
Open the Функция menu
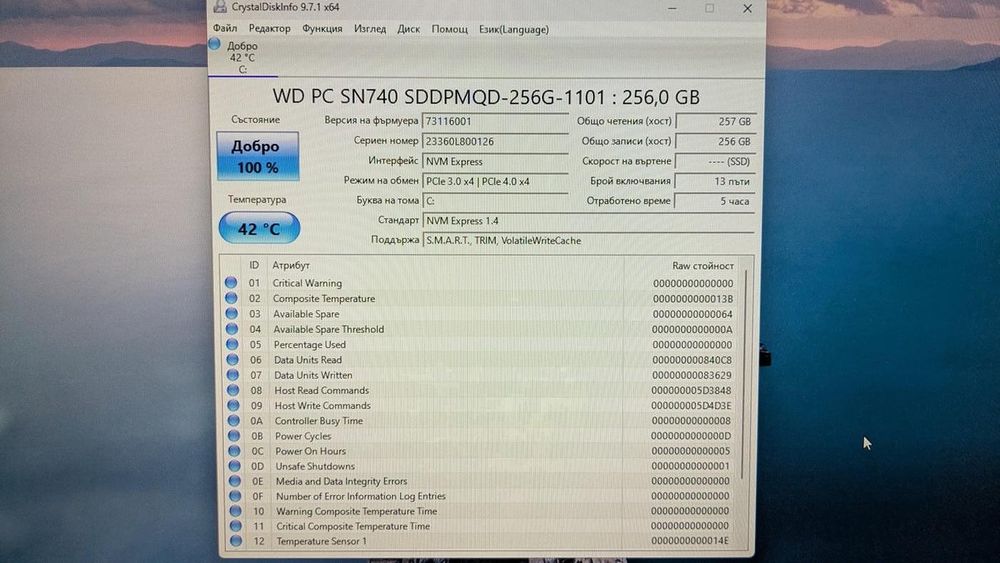coord(322,29)
